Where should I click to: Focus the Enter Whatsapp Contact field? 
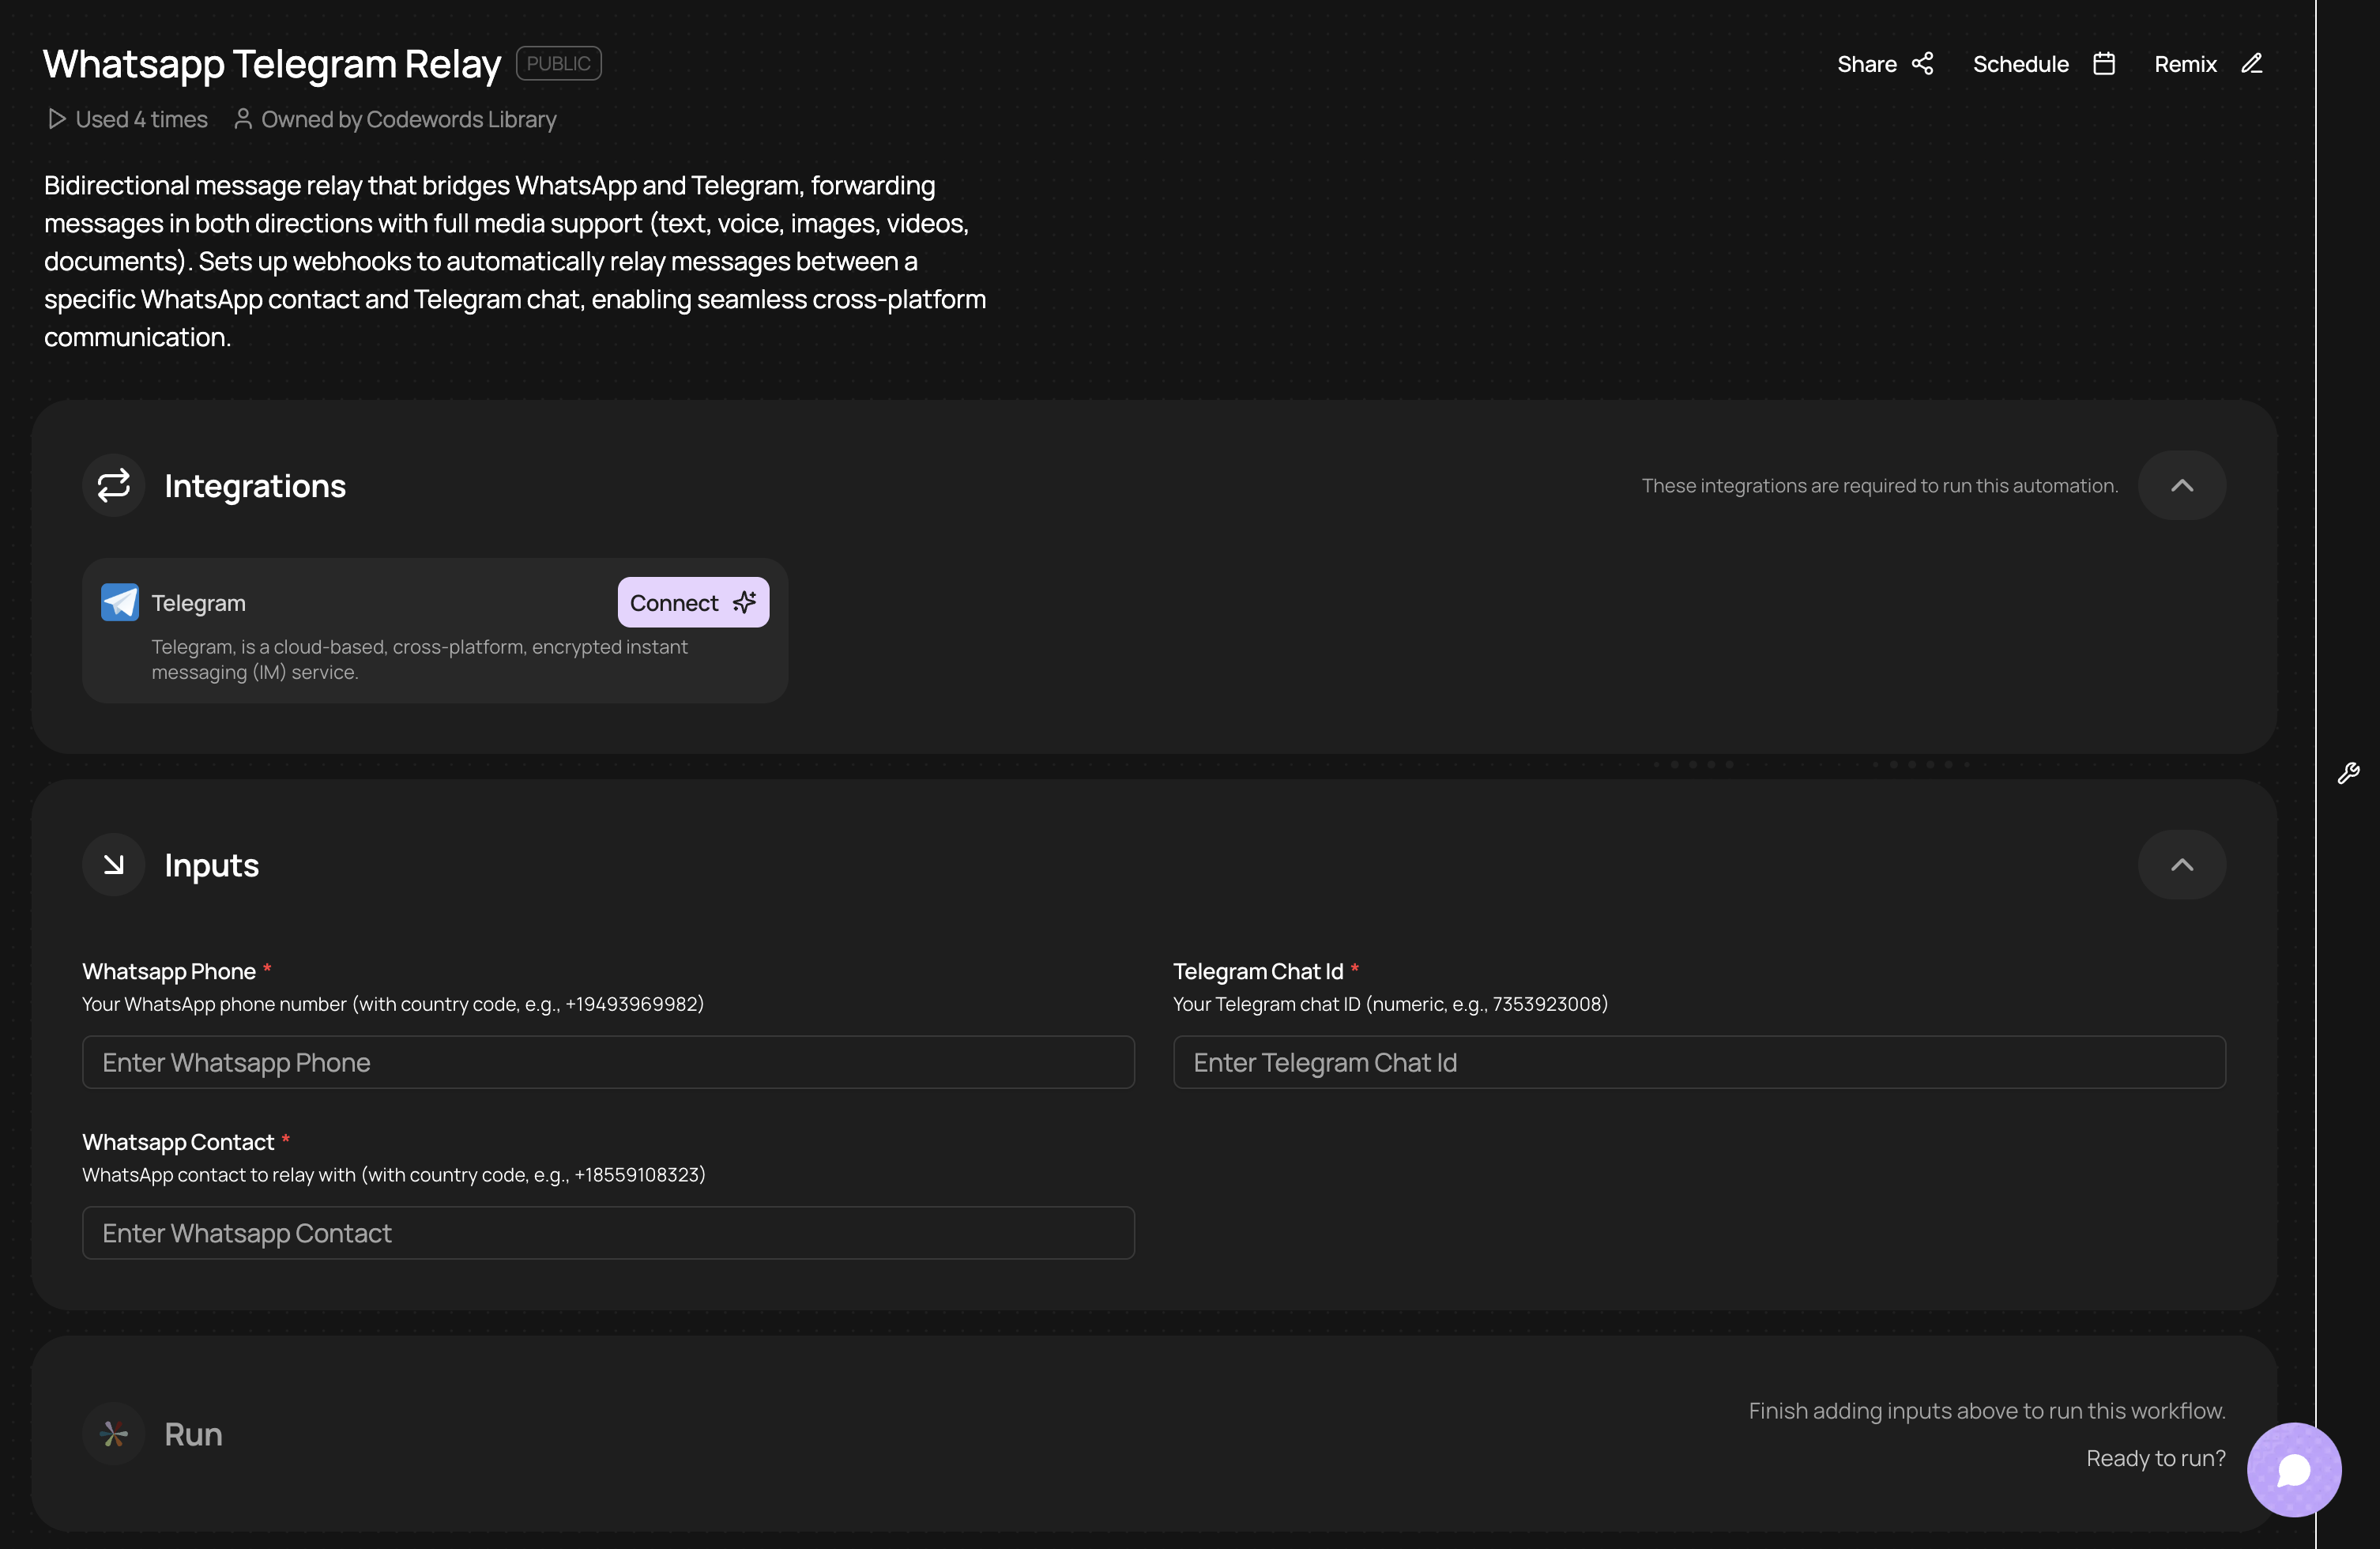tap(608, 1232)
